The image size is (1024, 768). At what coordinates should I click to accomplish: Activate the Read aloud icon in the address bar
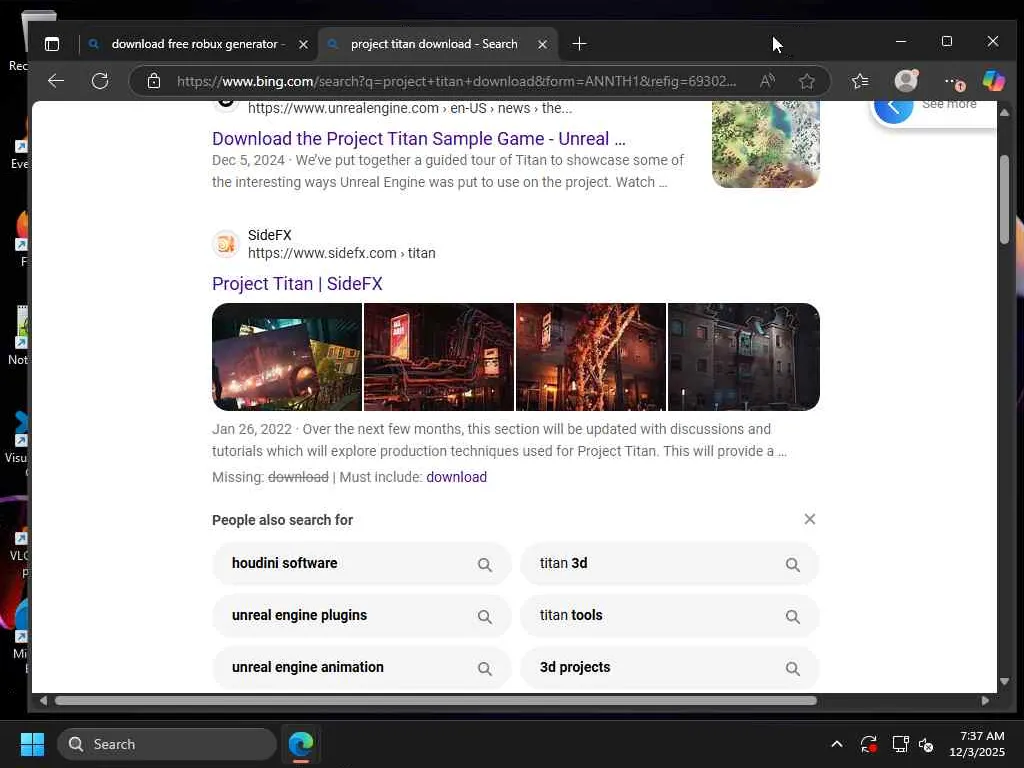point(767,81)
